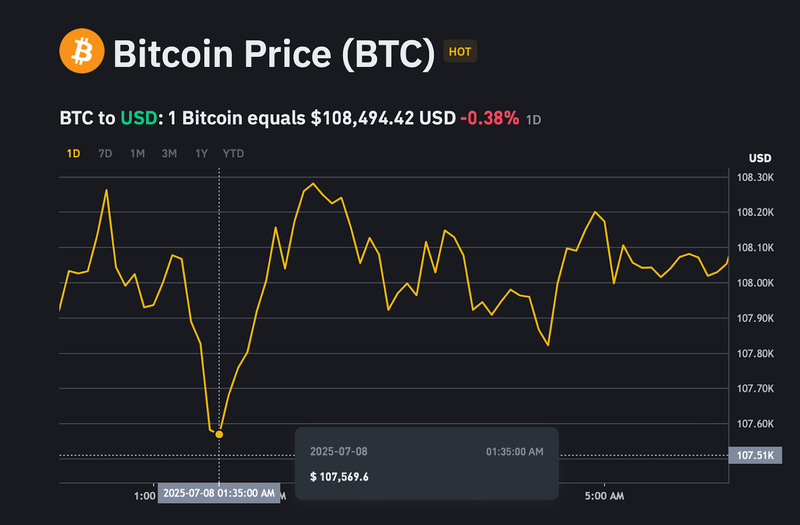Click the red -0.38% price change
This screenshot has height=525, width=800.
(x=489, y=118)
